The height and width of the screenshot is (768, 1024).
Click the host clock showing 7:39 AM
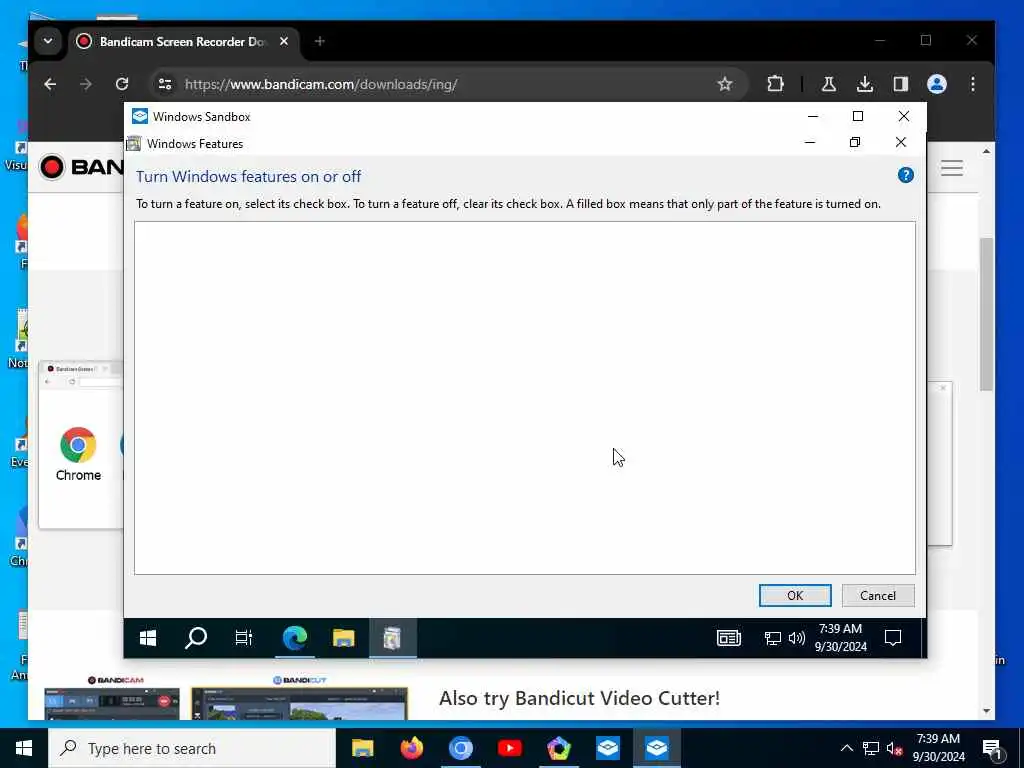938,748
